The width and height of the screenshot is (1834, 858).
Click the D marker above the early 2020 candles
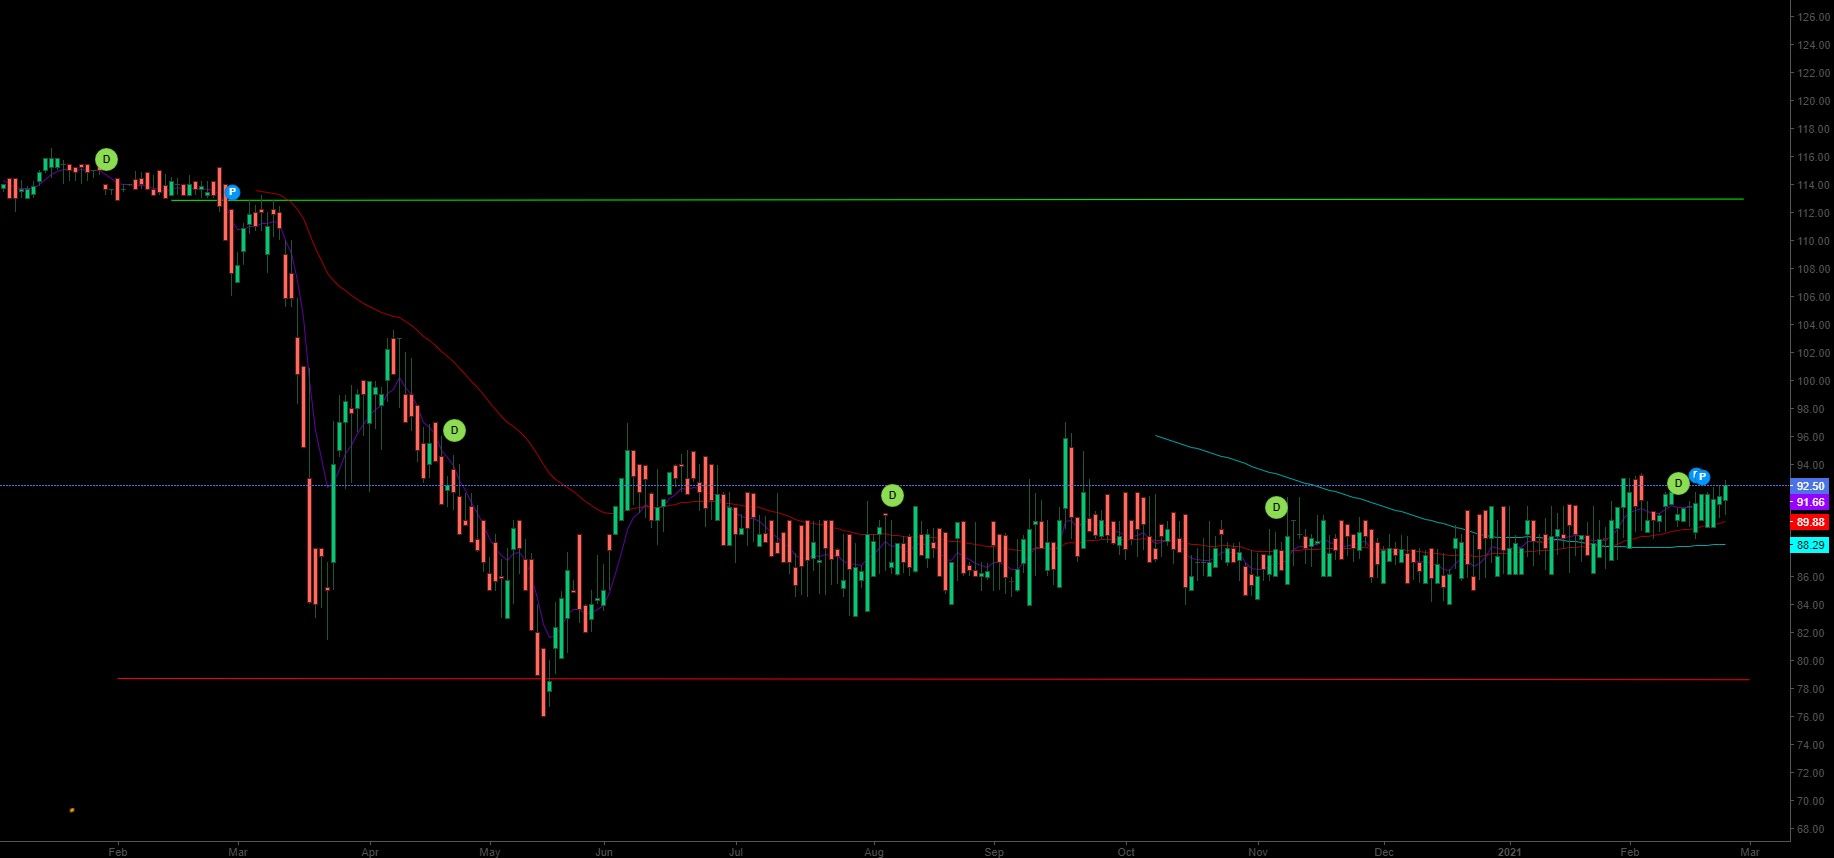click(x=106, y=159)
